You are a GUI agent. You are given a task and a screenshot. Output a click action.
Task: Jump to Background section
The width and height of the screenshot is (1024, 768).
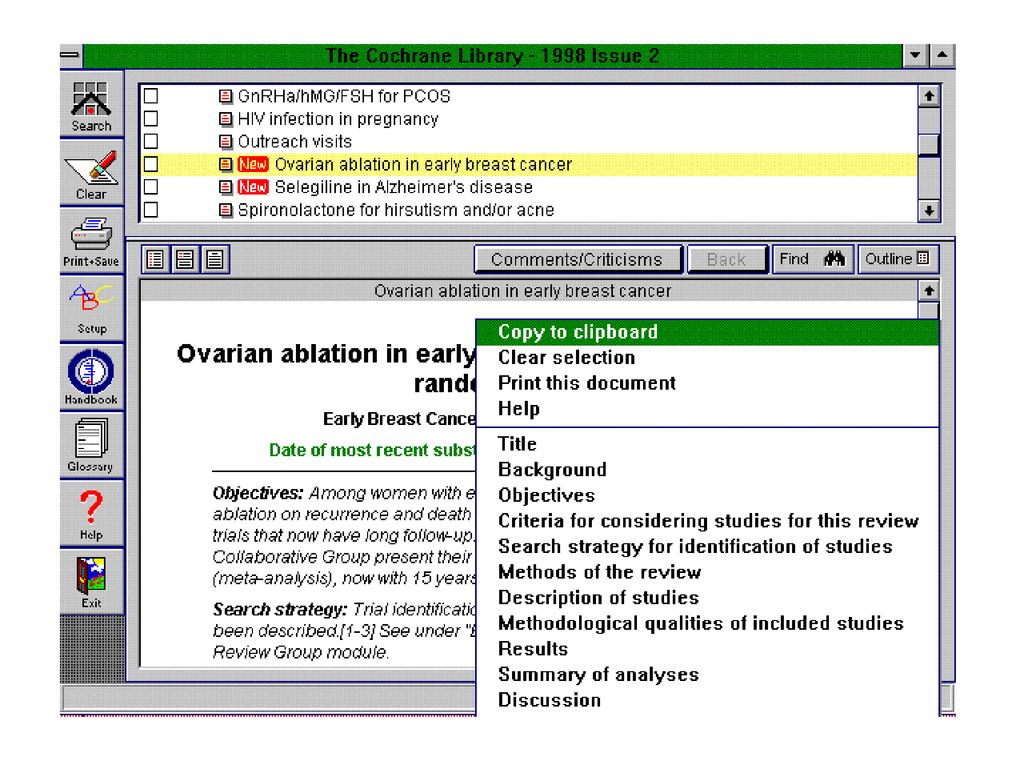coord(707,470)
